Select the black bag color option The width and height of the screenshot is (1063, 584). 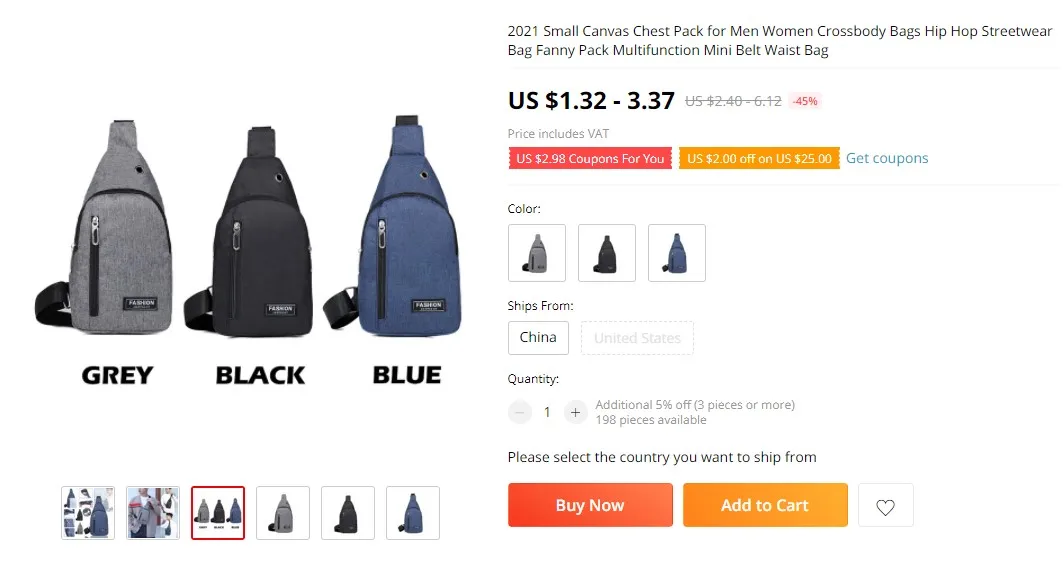tap(607, 253)
